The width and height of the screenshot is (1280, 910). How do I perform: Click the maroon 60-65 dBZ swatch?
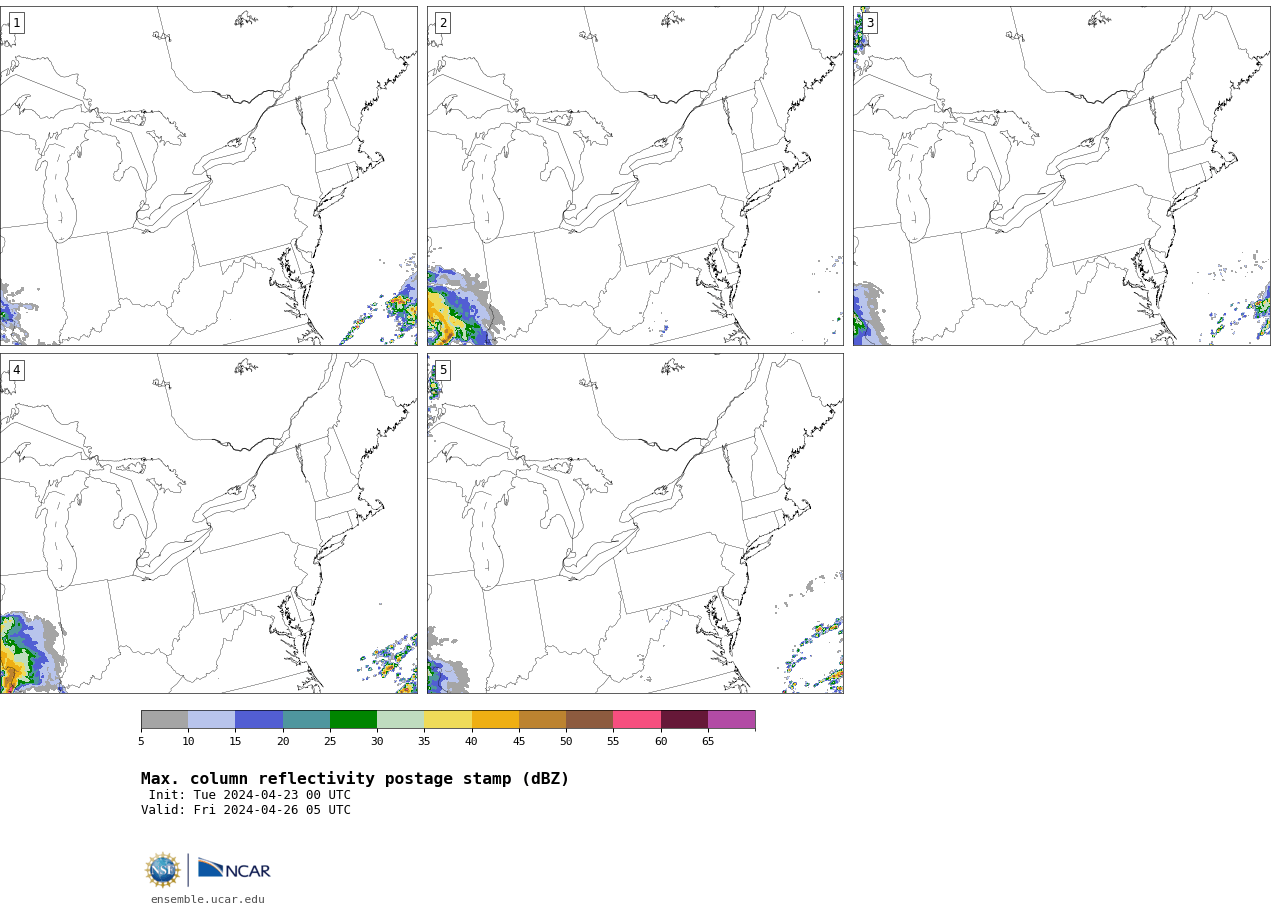(684, 720)
